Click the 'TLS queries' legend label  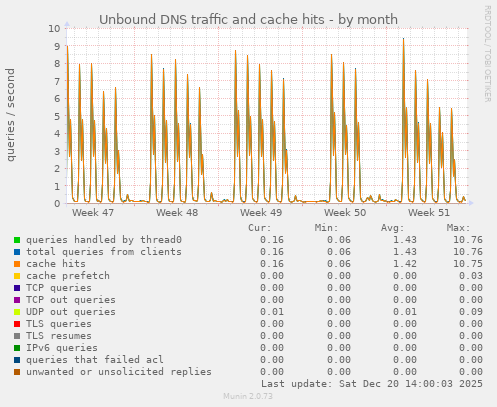coord(59,324)
